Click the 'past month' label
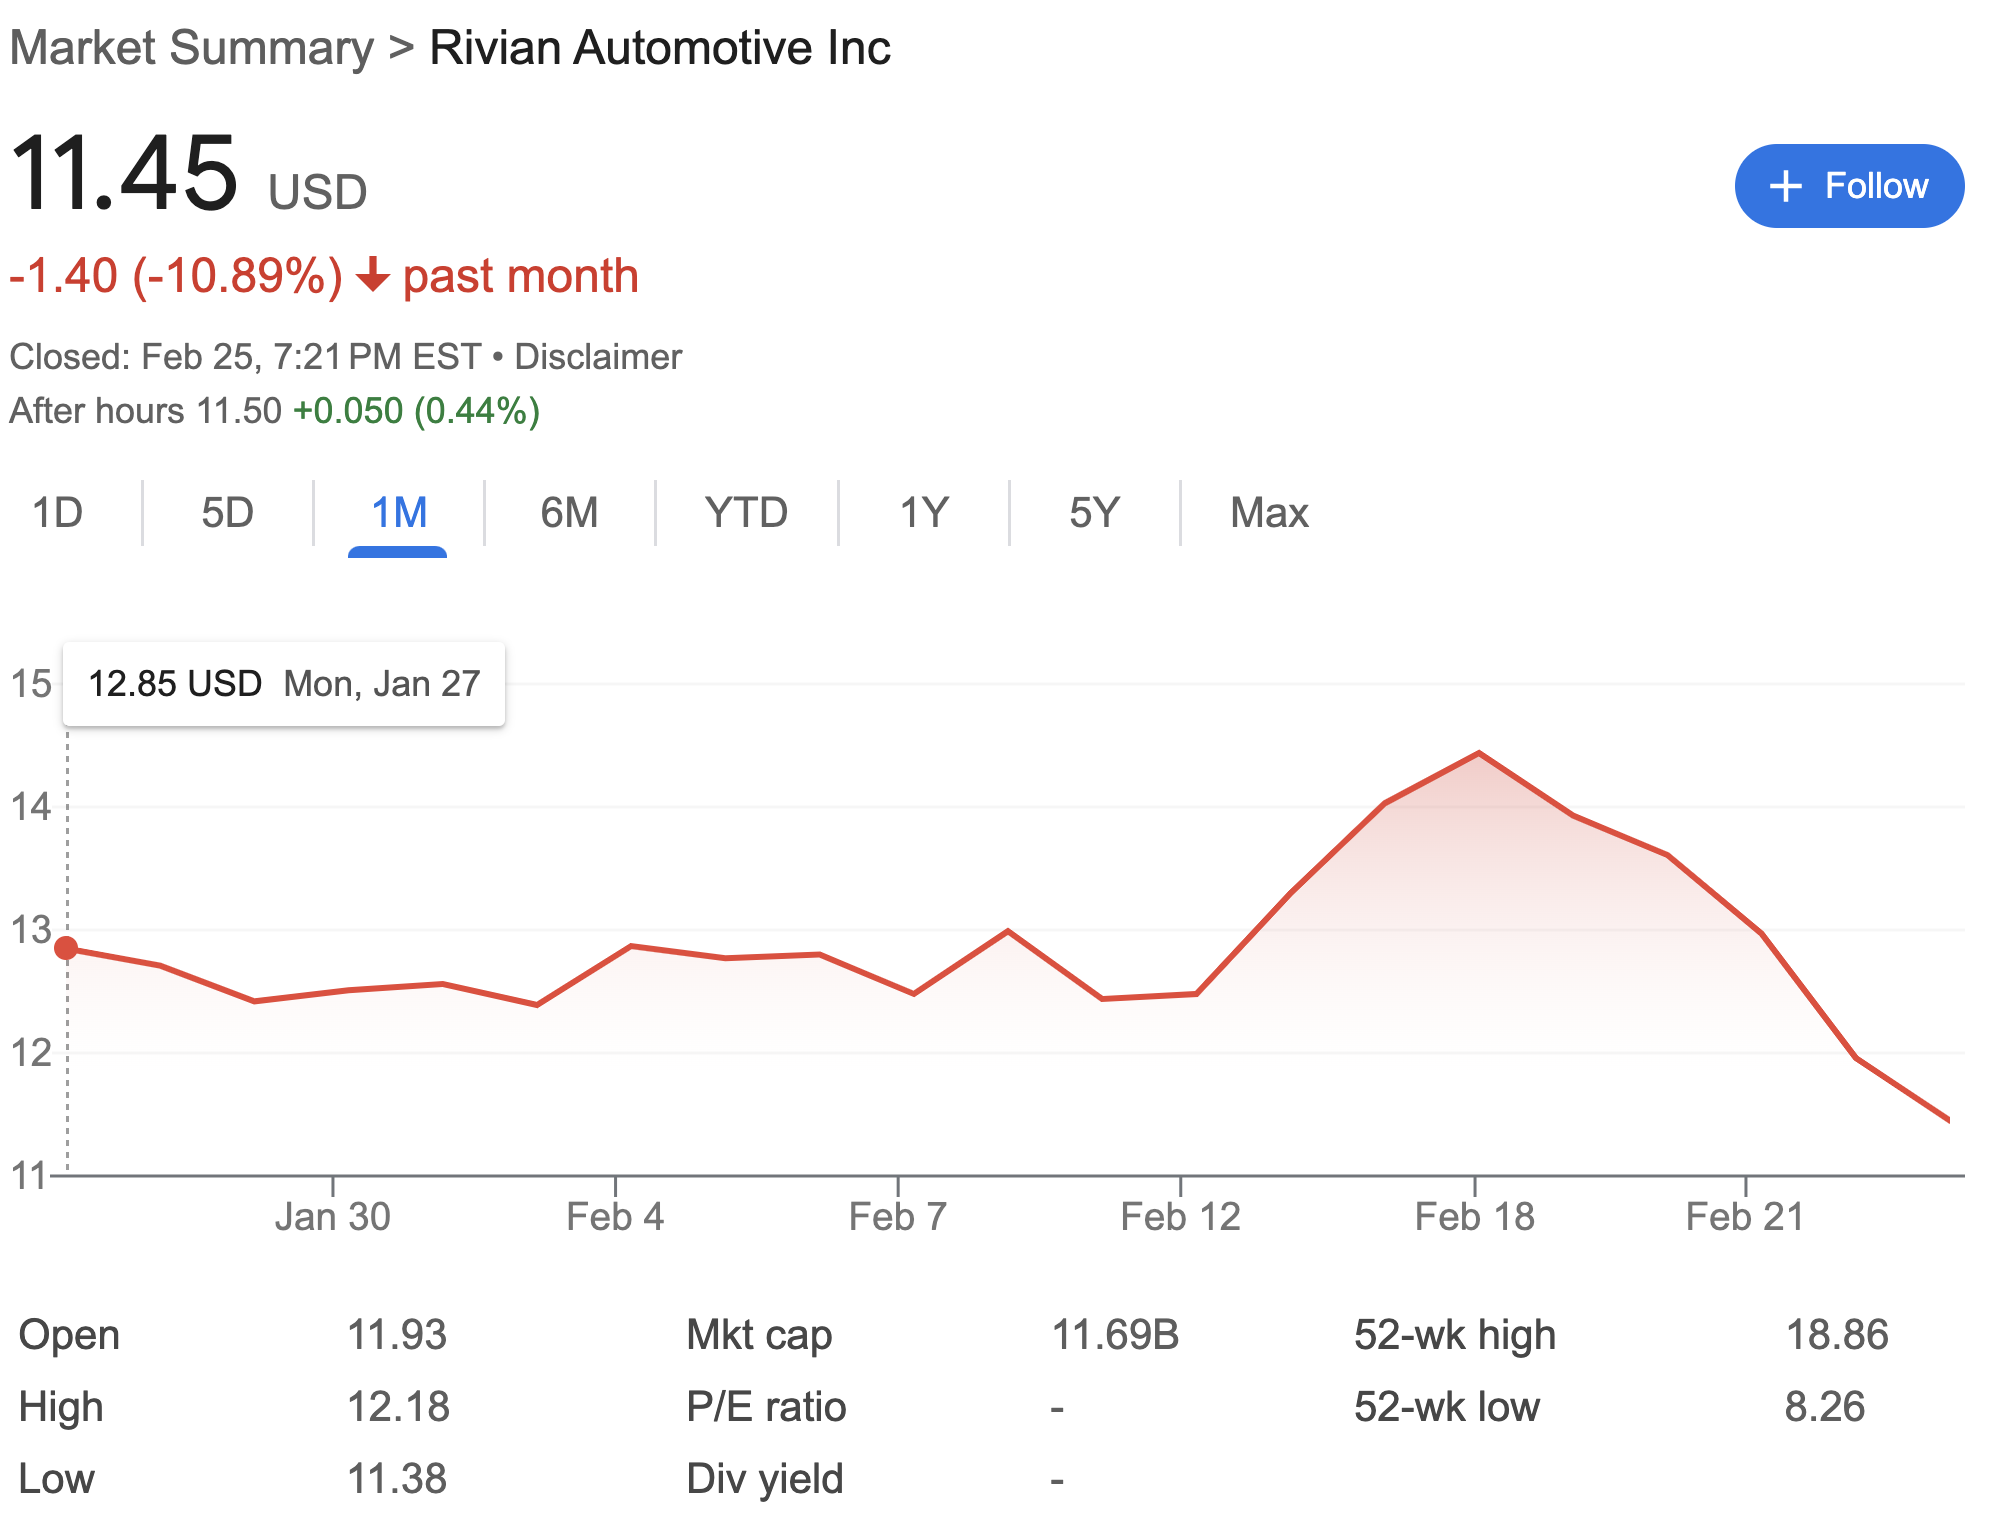 tap(521, 276)
